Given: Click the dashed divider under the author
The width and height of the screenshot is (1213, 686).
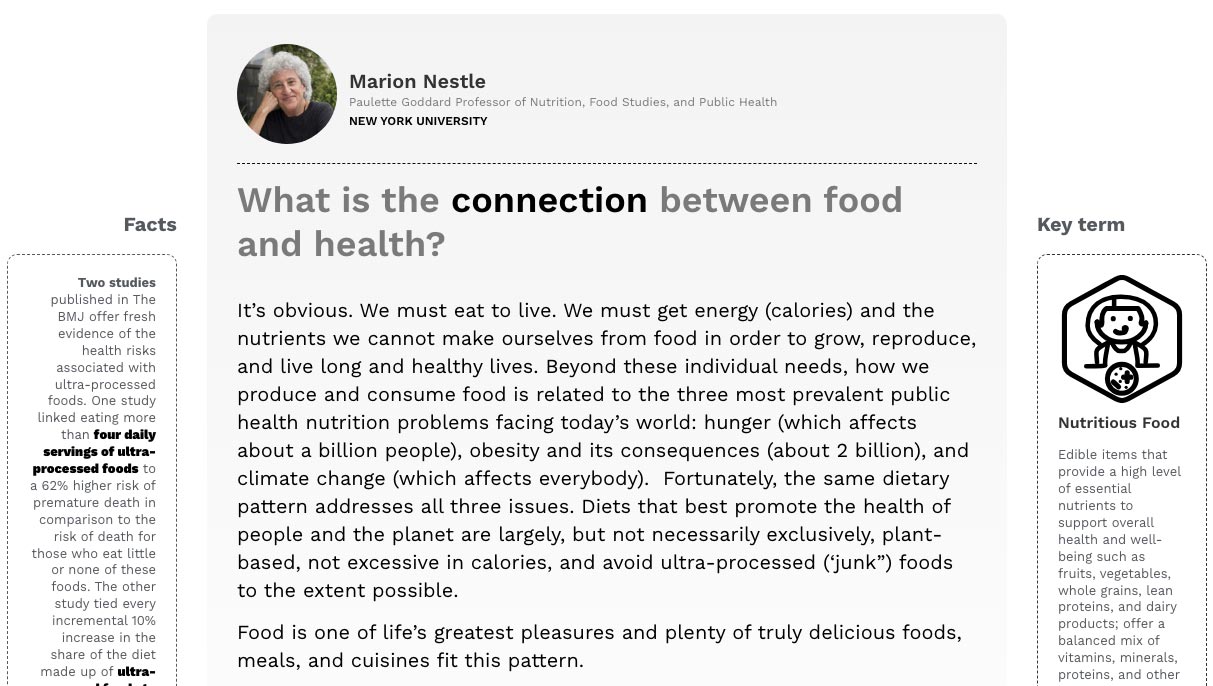Looking at the screenshot, I should pos(606,163).
